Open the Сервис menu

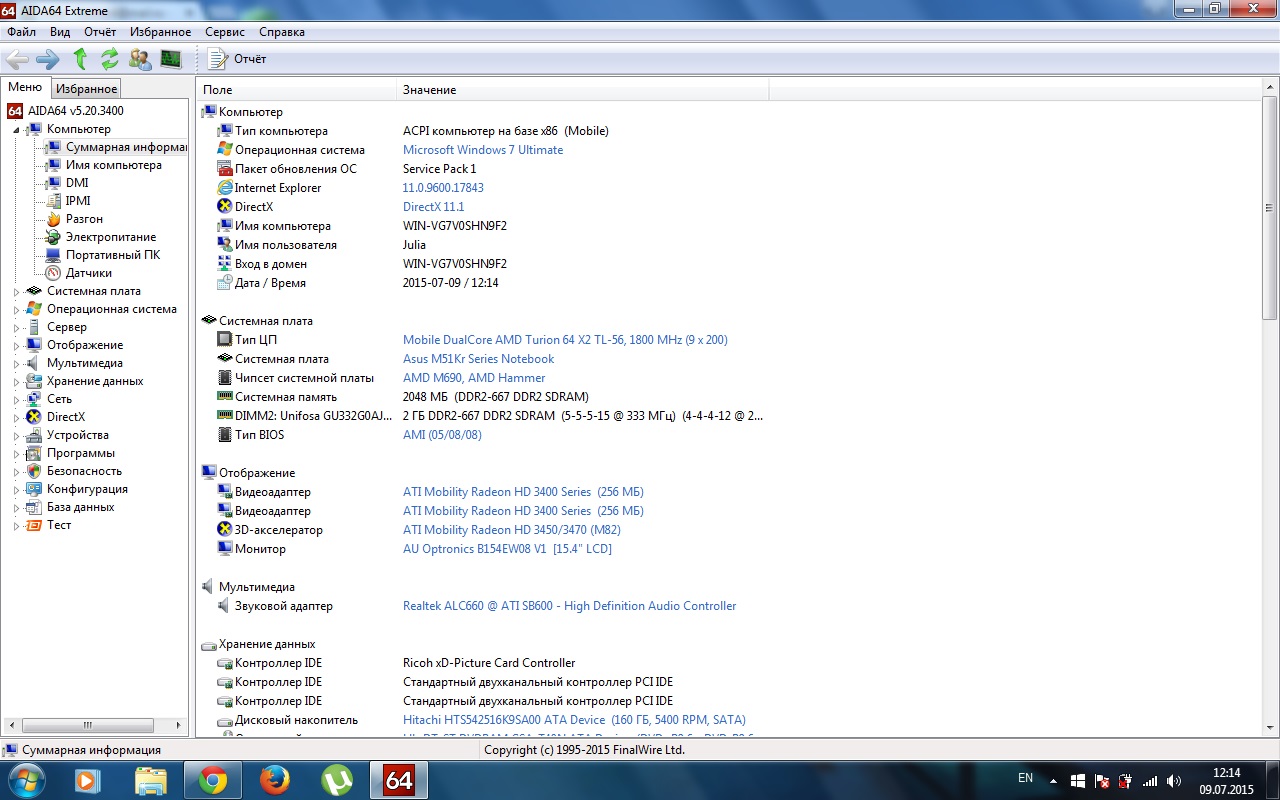tap(224, 32)
